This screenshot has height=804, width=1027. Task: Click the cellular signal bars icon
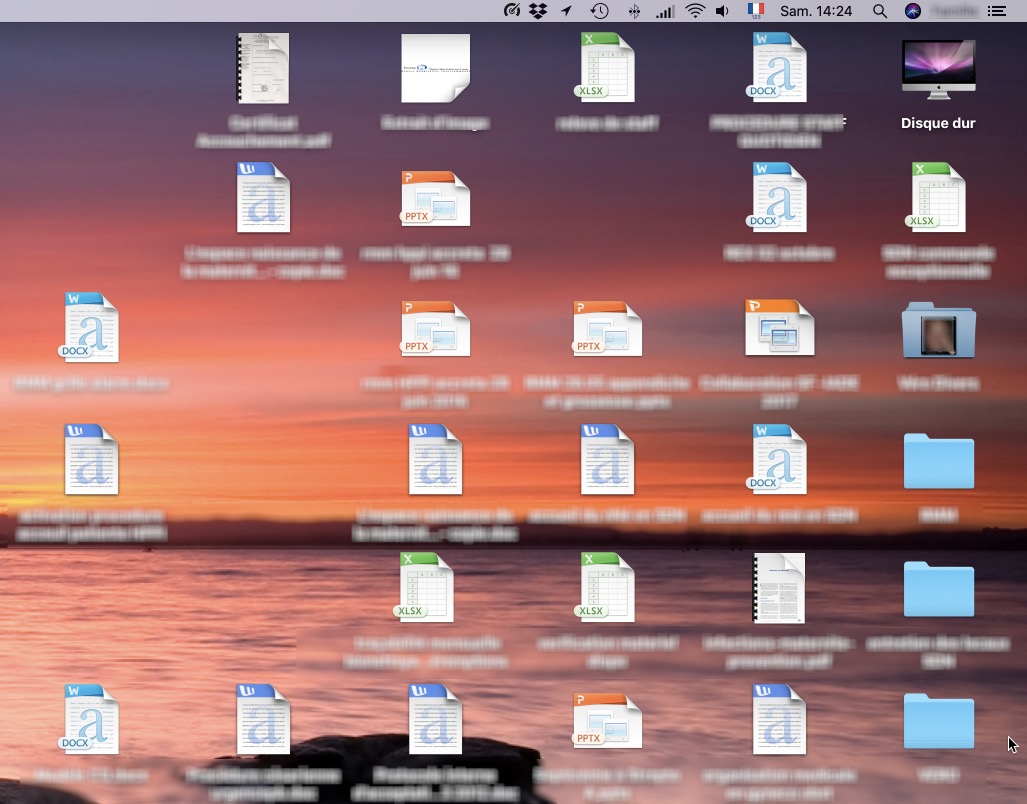pos(664,11)
